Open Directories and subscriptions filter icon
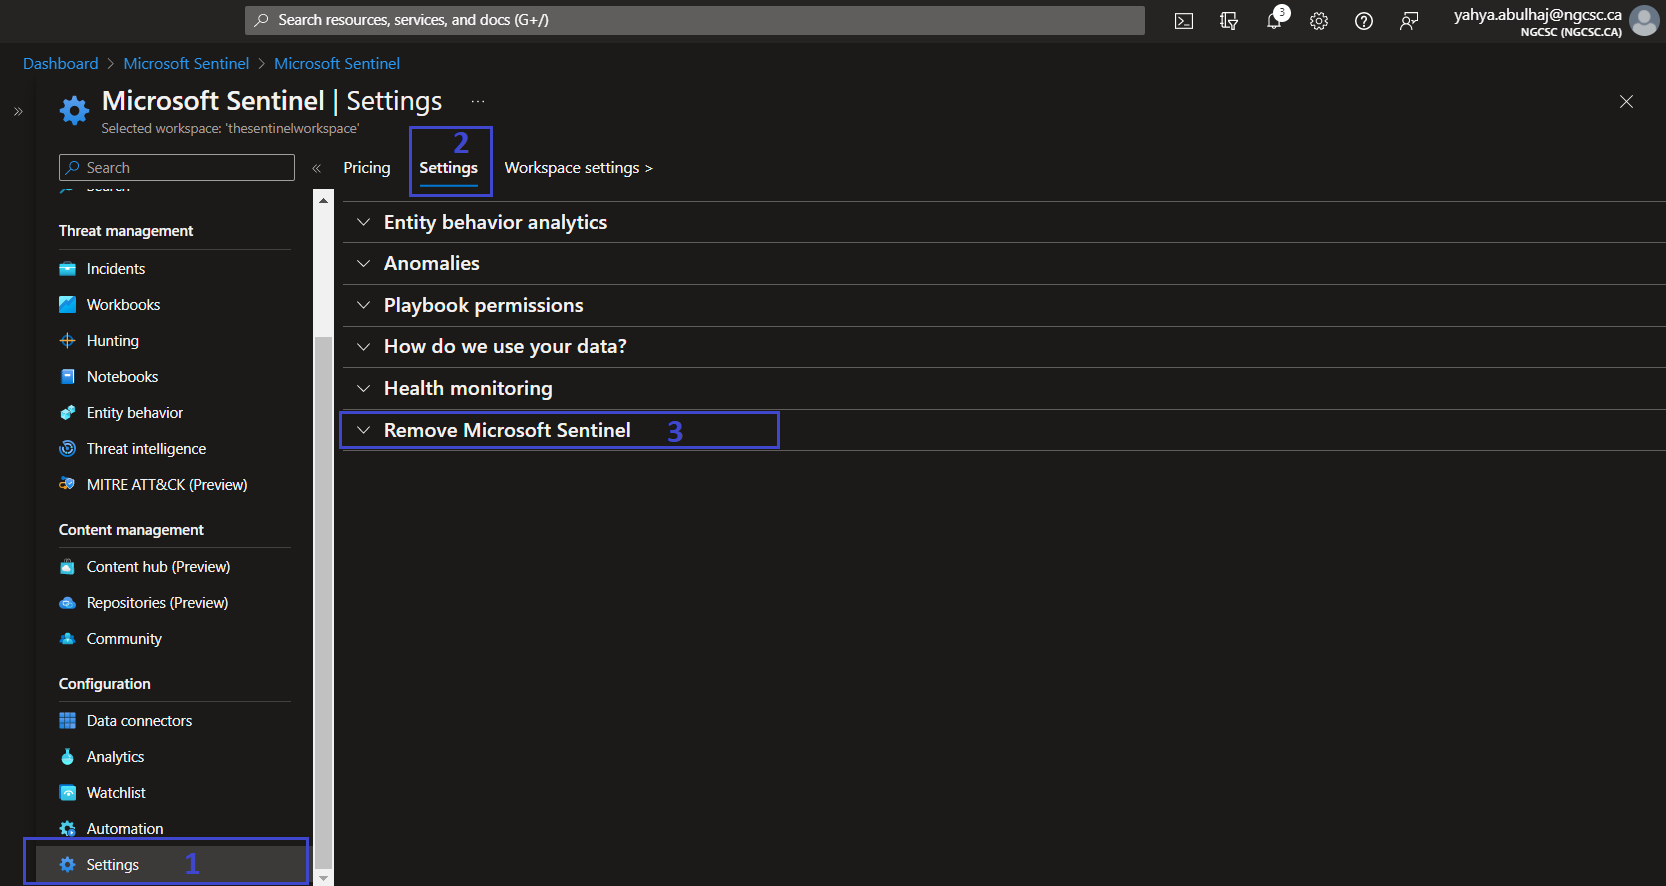Screen dimensions: 1666x886 tap(1229, 21)
